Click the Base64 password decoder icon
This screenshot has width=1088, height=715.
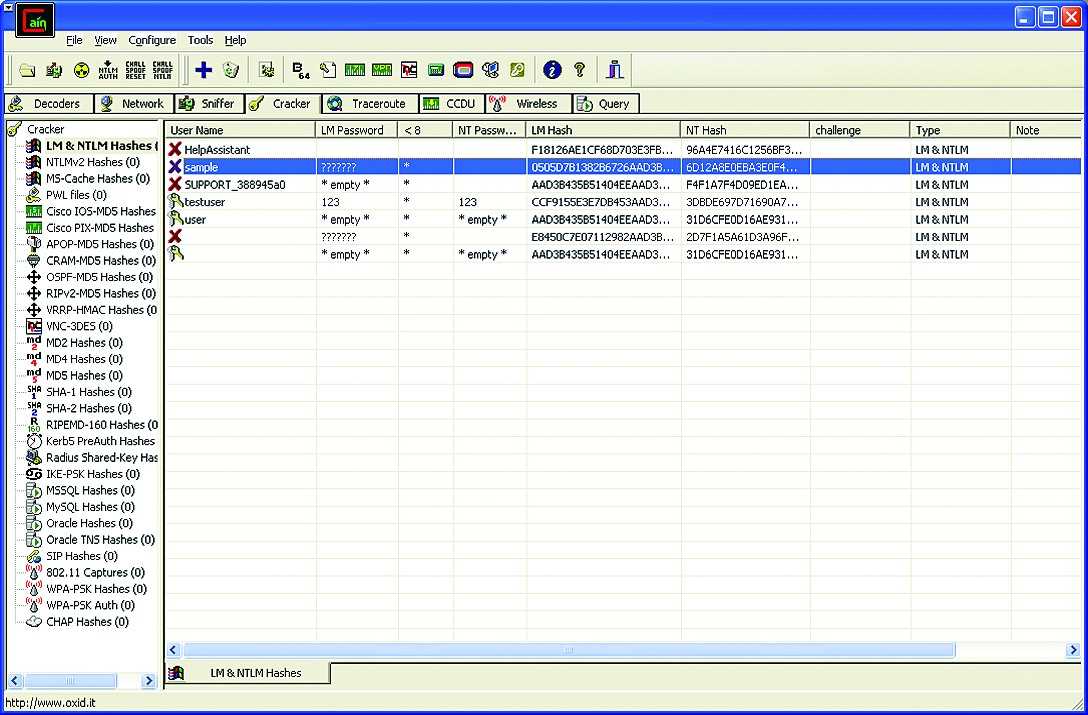299,70
